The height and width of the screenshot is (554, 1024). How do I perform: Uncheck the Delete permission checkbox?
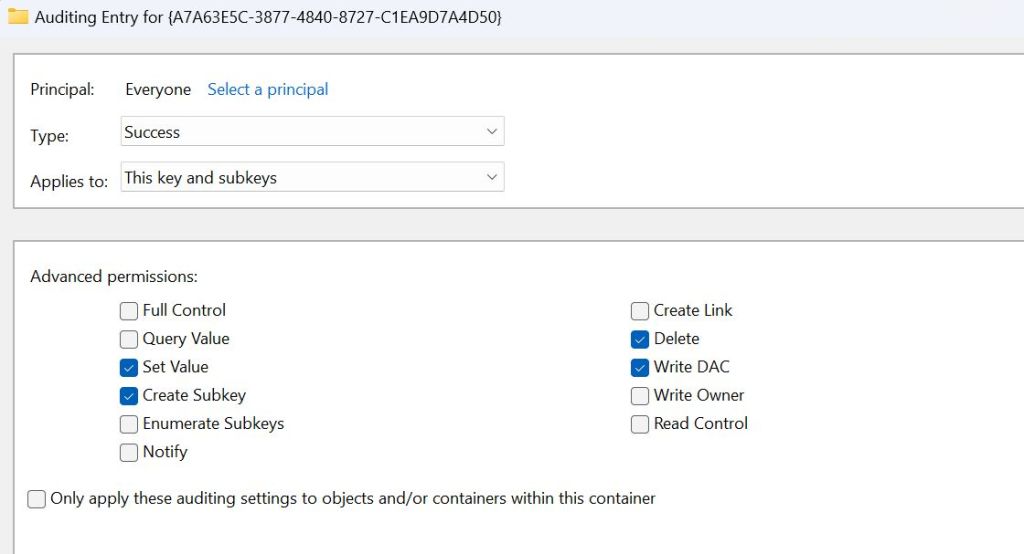[x=640, y=339]
